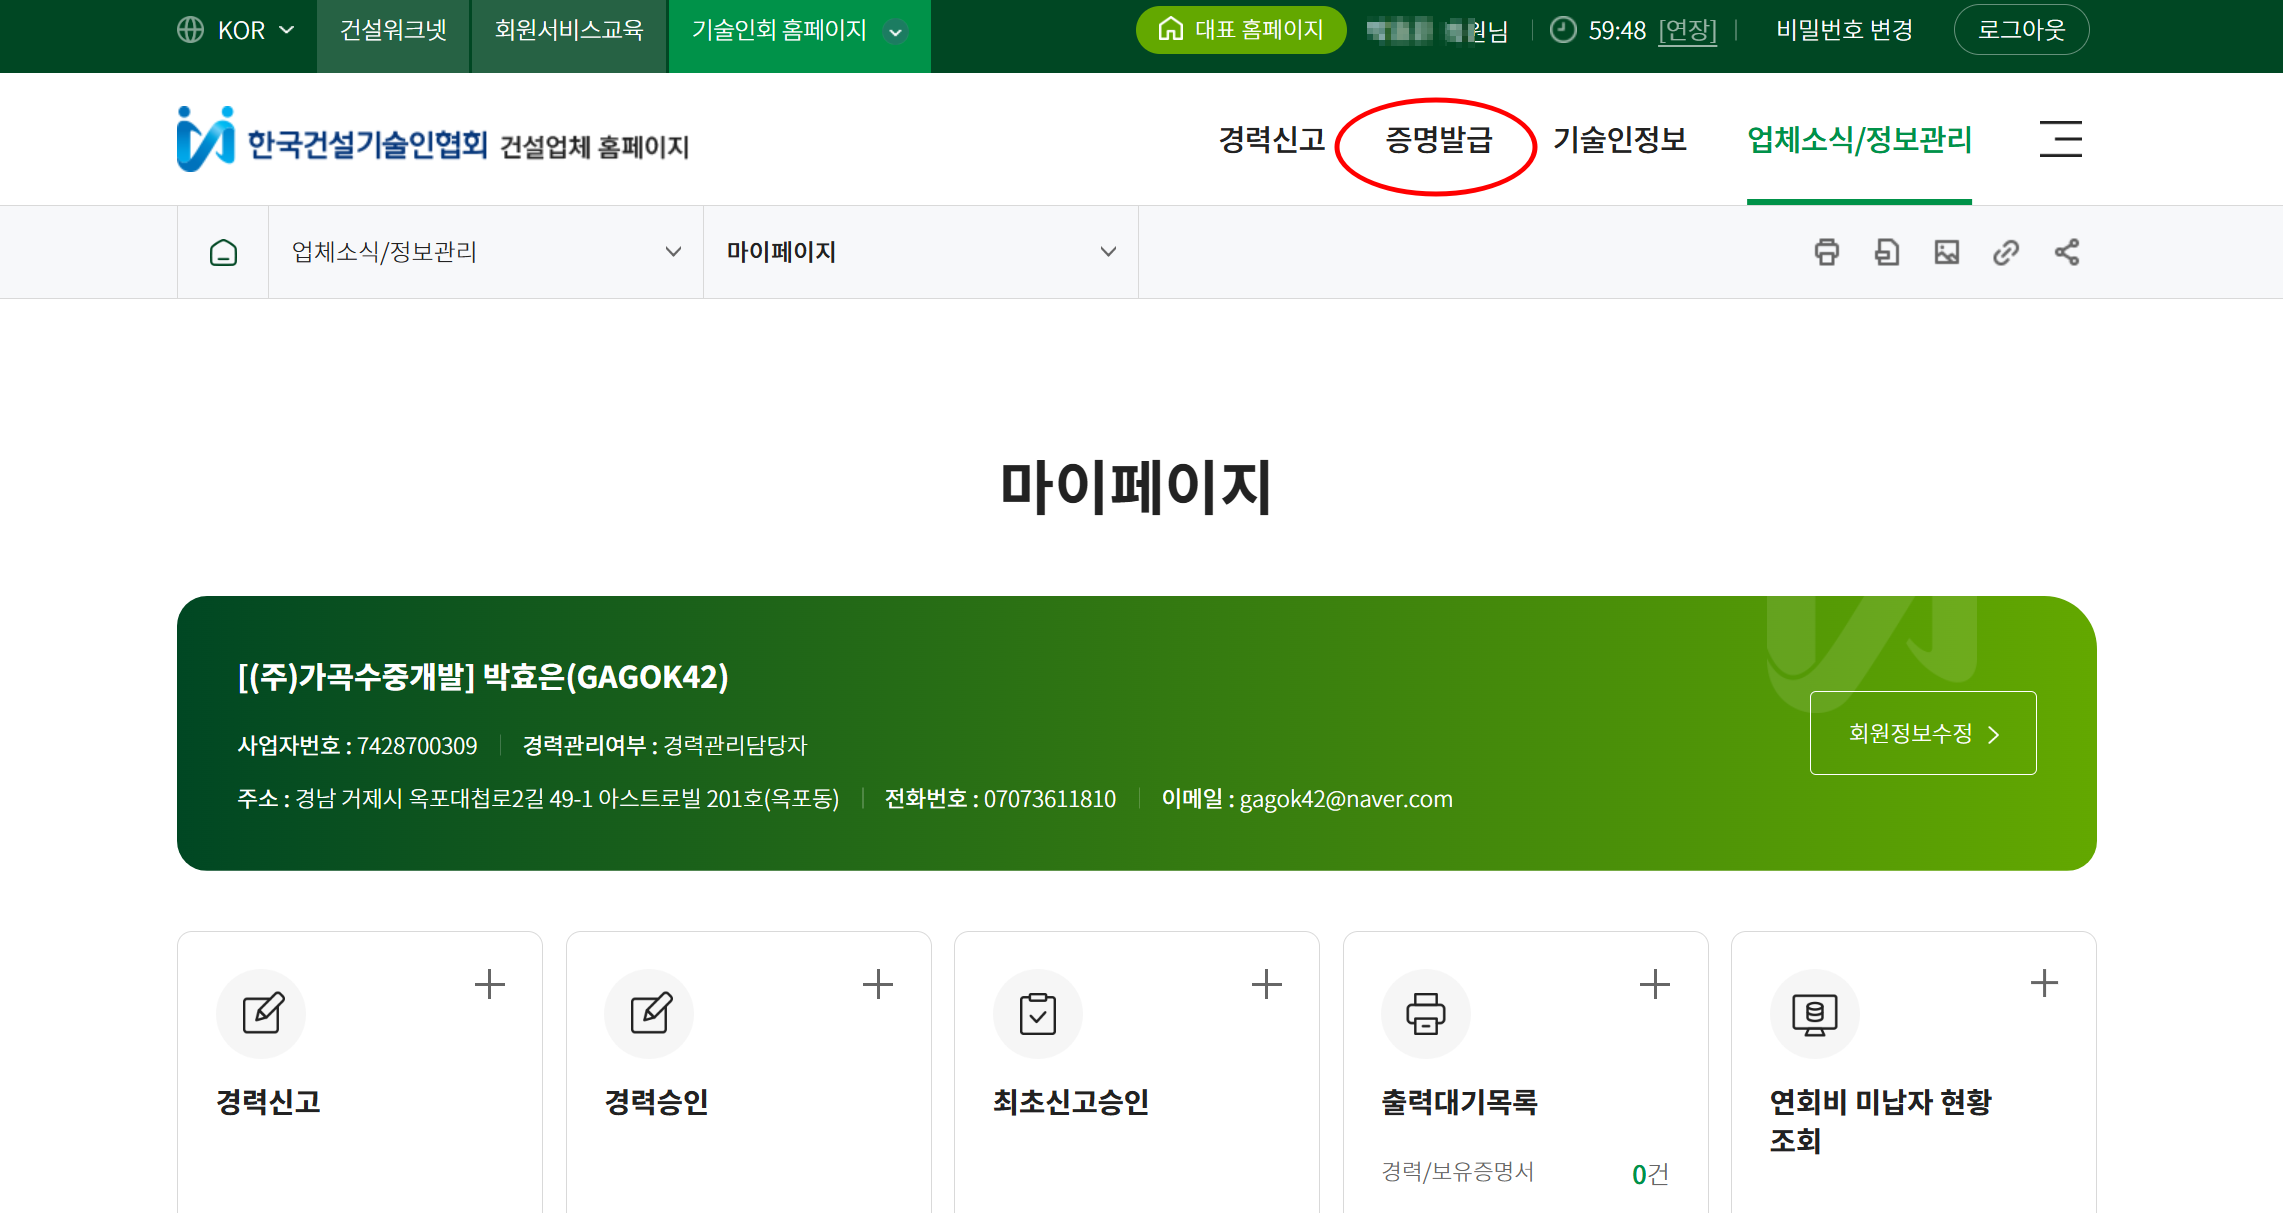2283x1213 pixels.
Task: Click the share icon in the breadcrumb toolbar
Action: 2067,252
